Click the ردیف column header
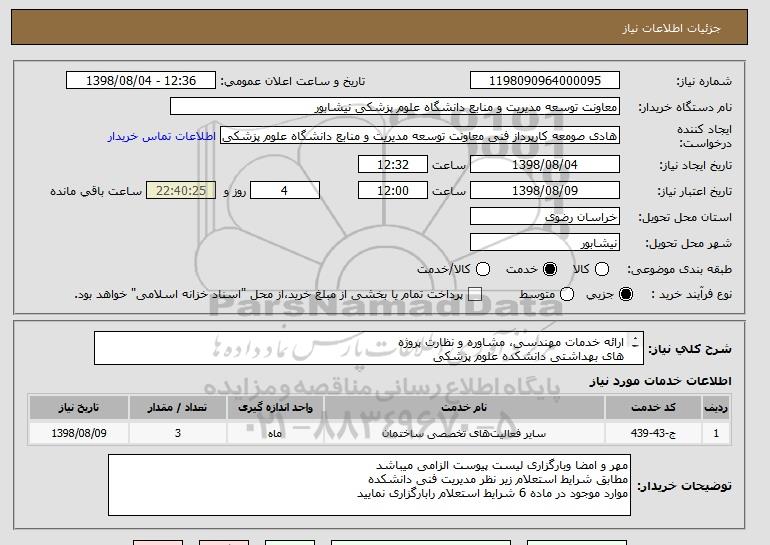The height and width of the screenshot is (545, 770). pyautogui.click(x=716, y=408)
